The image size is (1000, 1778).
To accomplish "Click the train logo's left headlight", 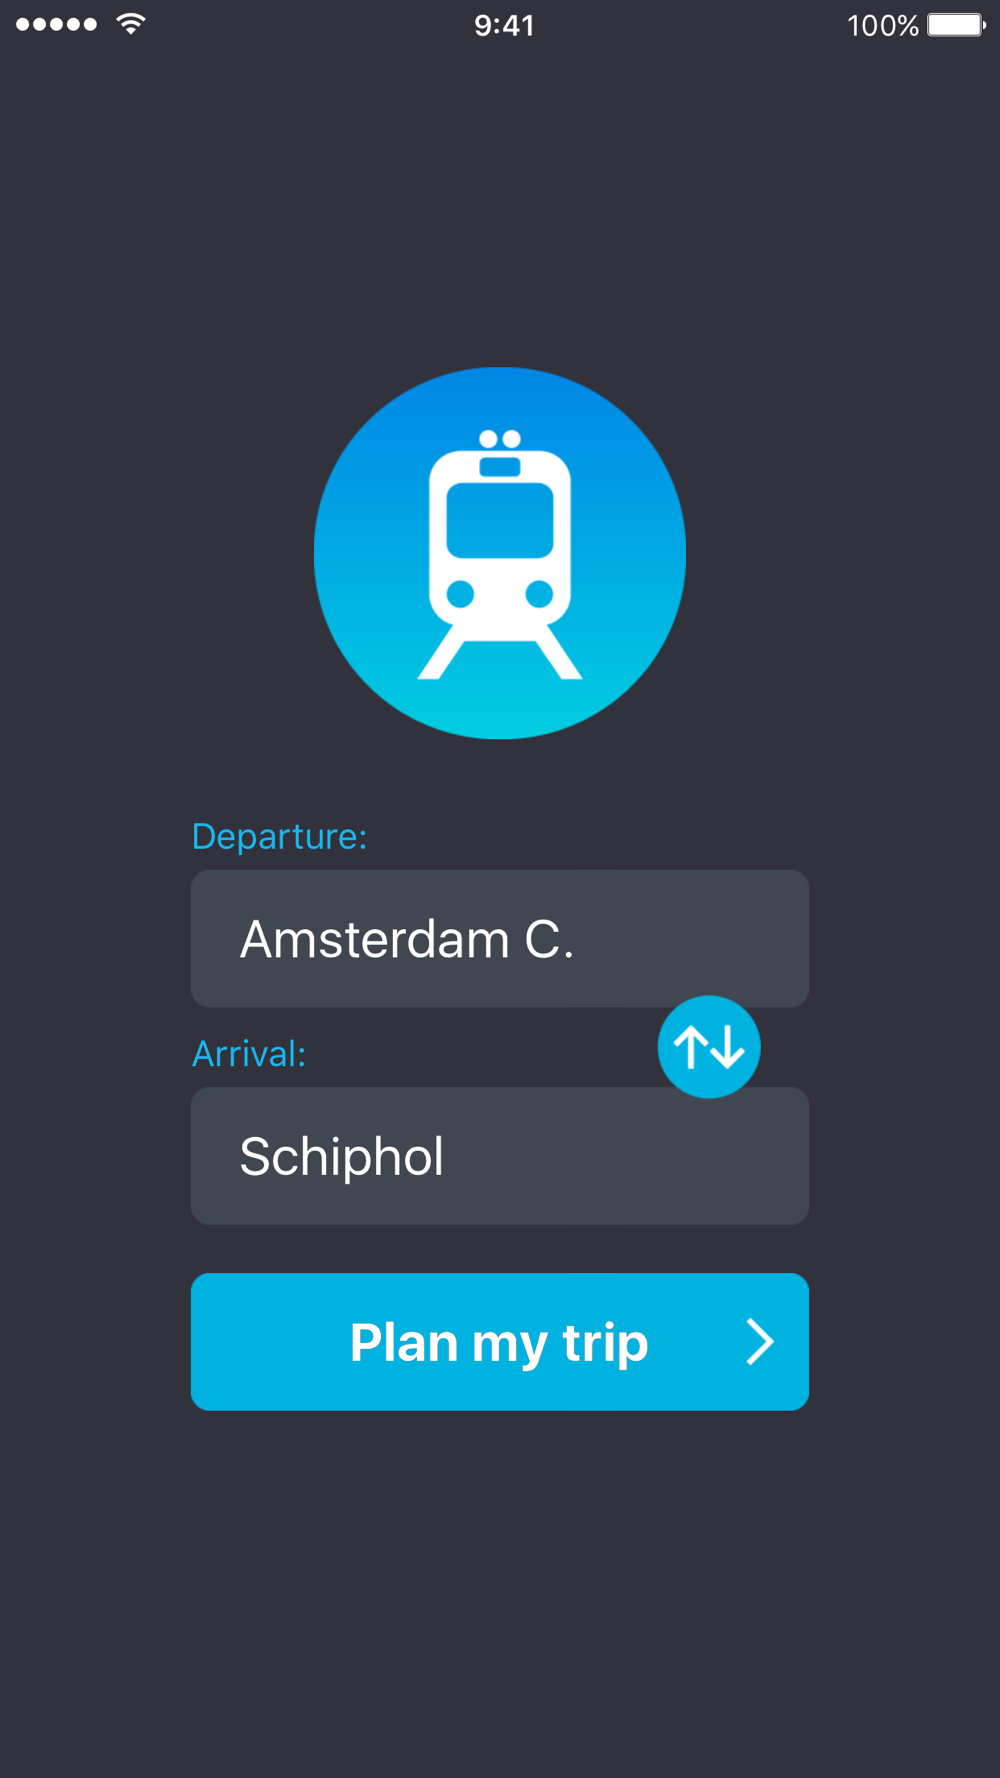I will coord(460,594).
